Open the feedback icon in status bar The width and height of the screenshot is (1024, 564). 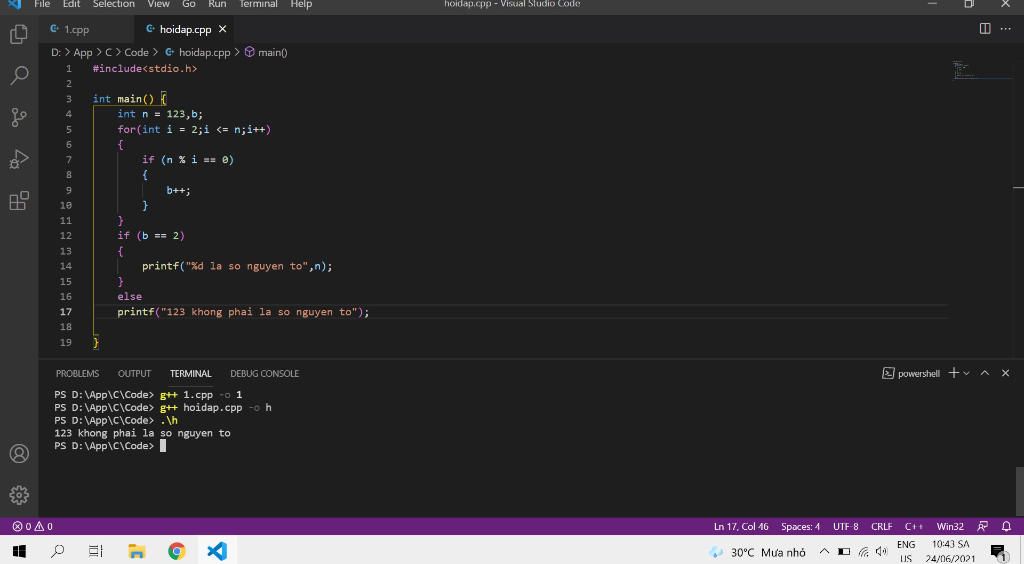982,526
